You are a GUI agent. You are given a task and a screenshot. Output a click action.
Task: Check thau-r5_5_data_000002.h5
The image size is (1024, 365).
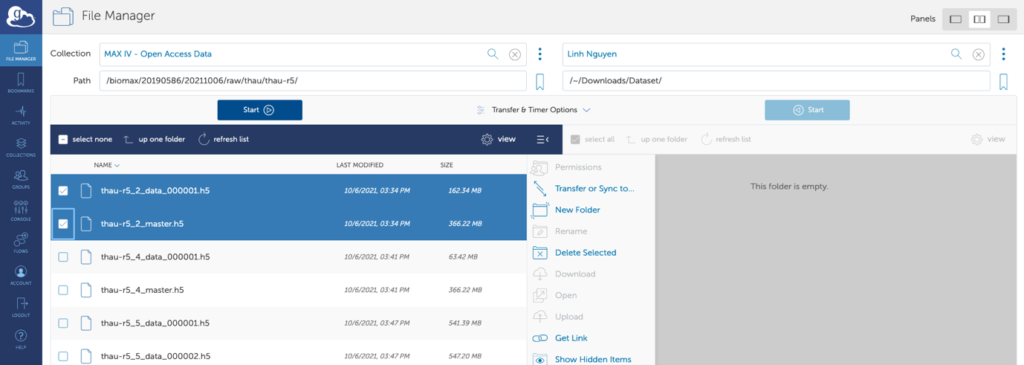pyautogui.click(x=63, y=357)
